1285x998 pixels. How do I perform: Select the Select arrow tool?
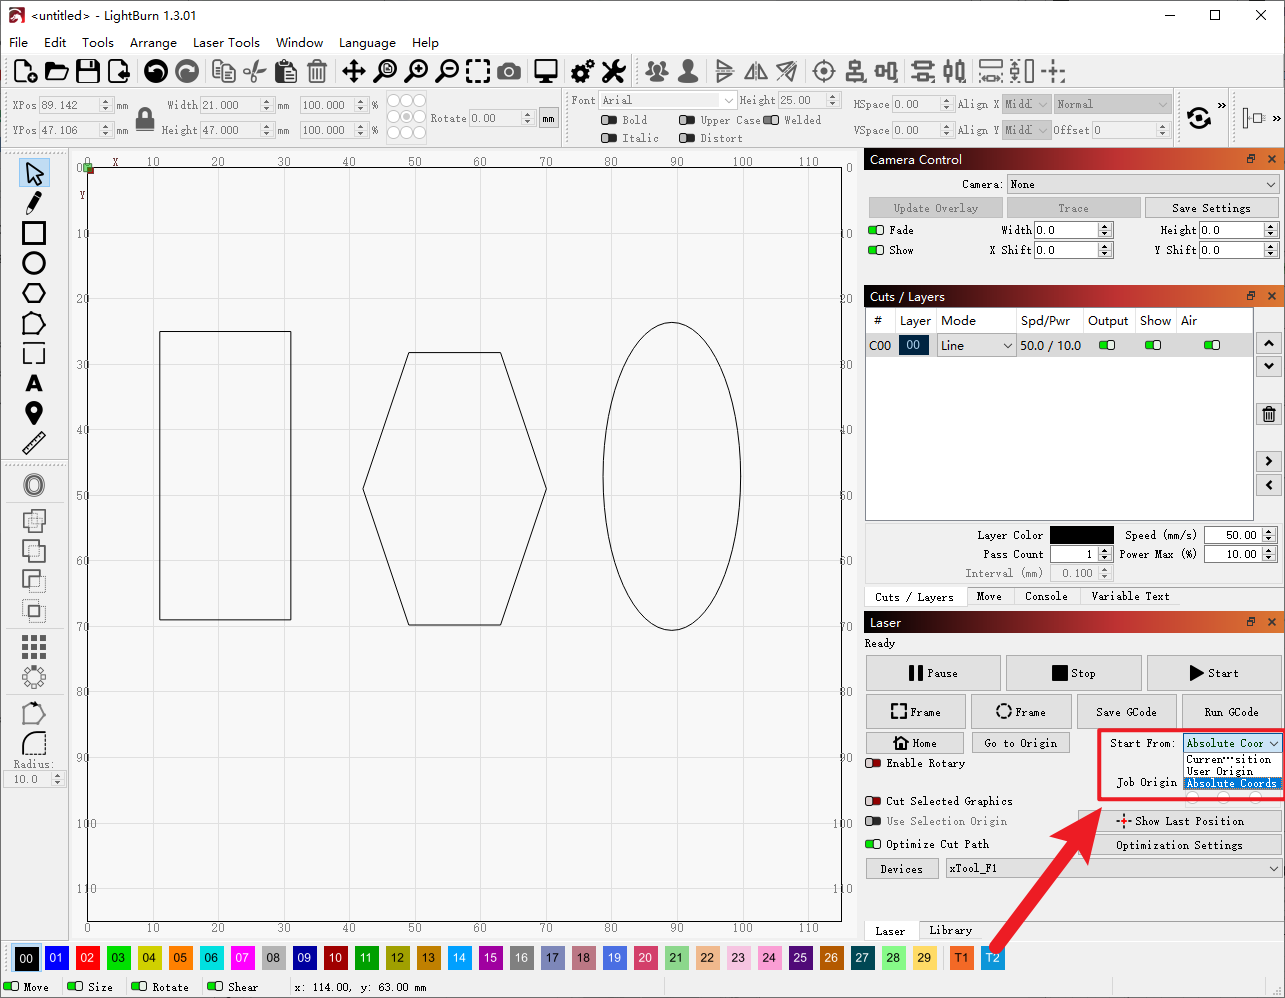click(34, 173)
